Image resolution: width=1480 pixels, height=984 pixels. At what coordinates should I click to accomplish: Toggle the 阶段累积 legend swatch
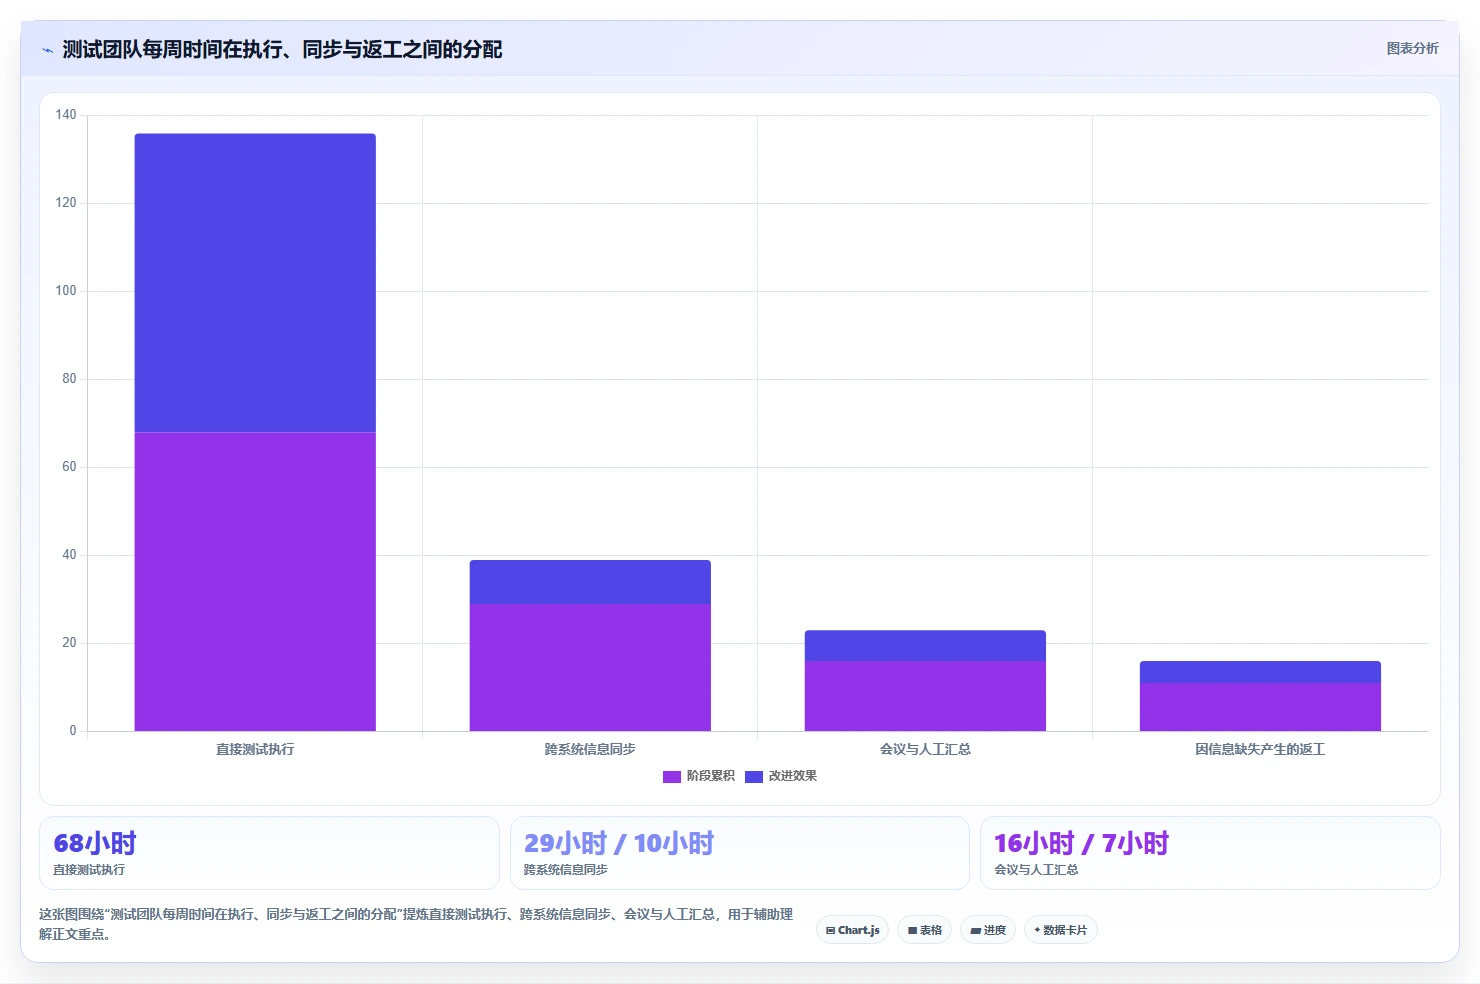tap(671, 777)
